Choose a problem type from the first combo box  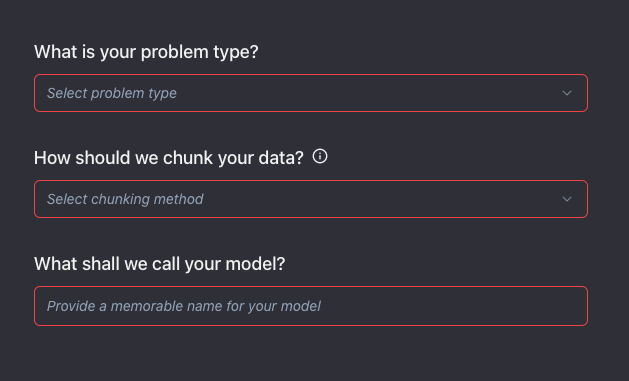click(311, 93)
